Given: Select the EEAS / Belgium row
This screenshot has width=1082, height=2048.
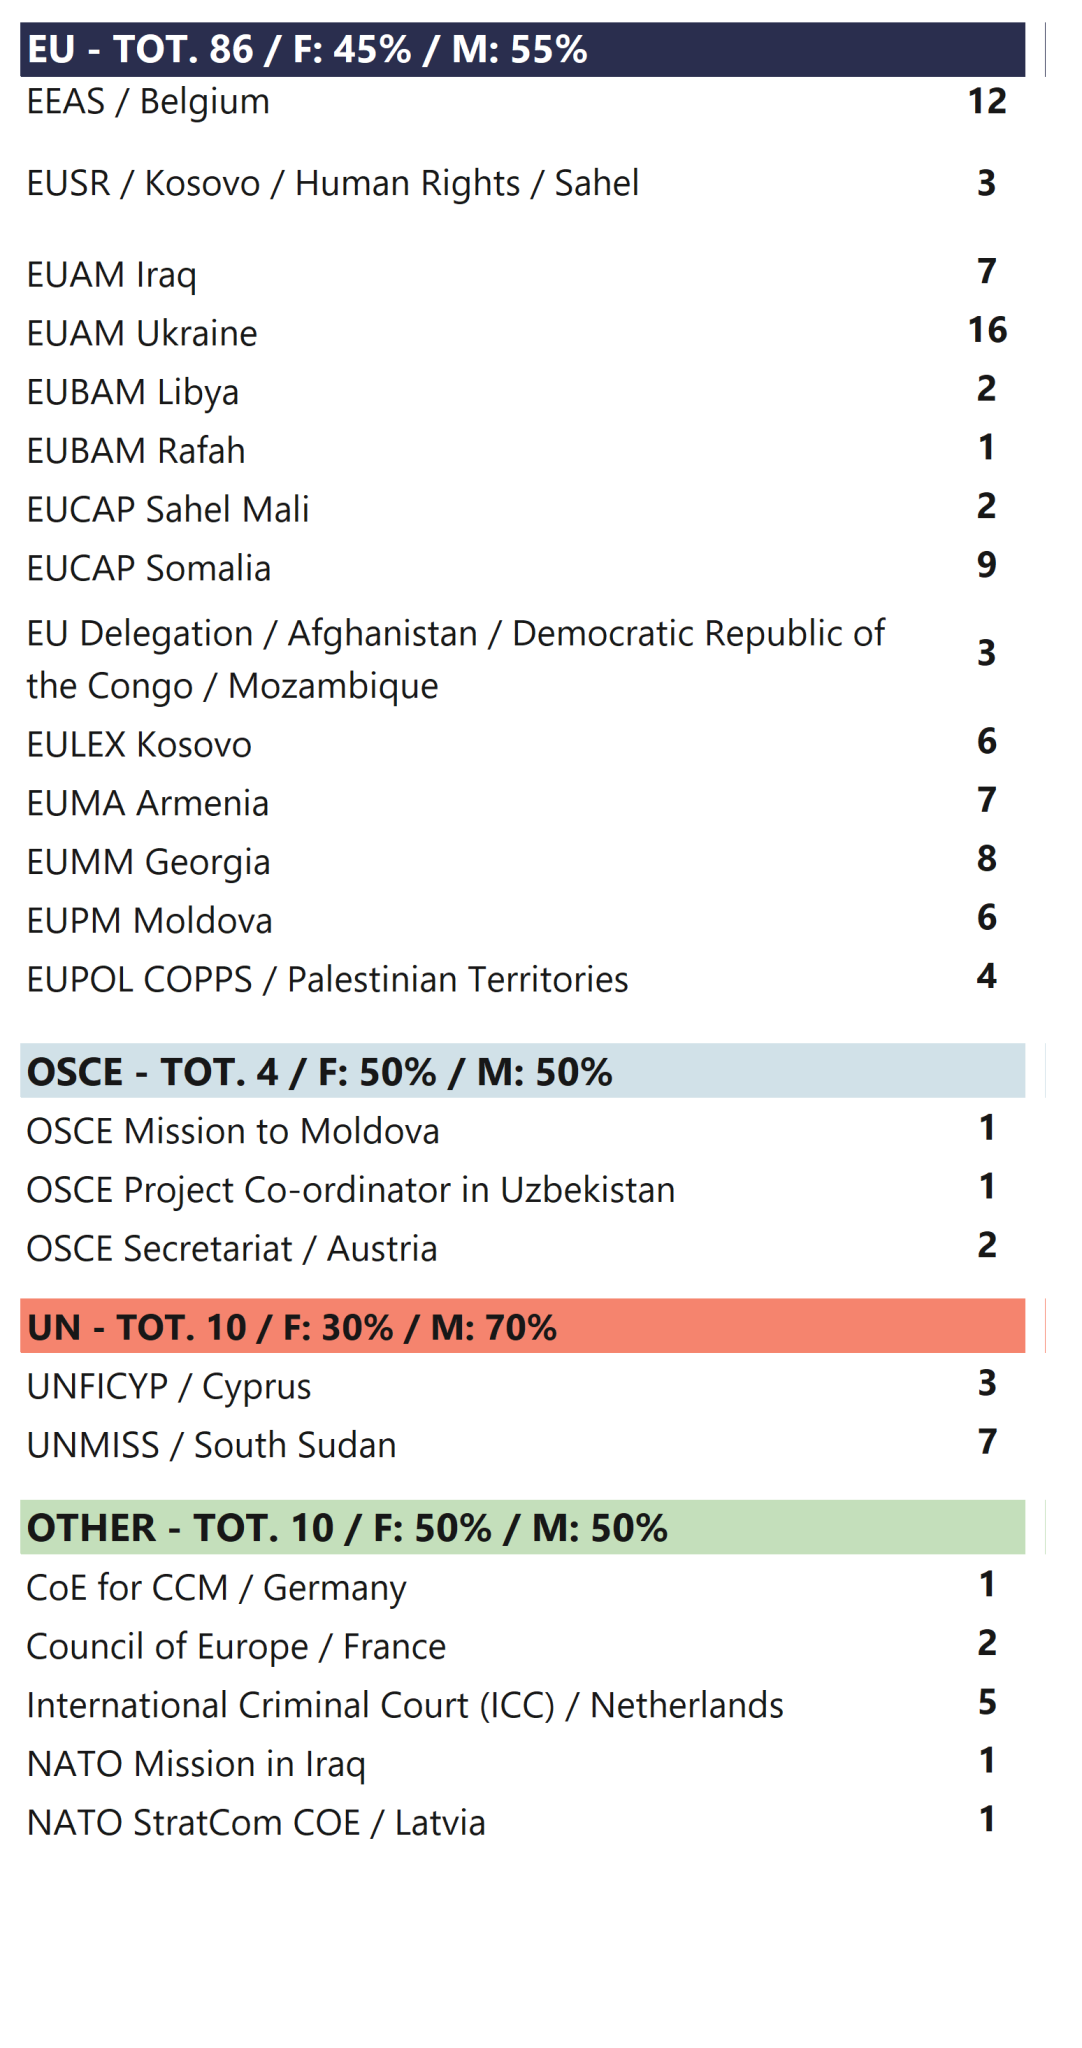Looking at the screenshot, I should (x=148, y=102).
